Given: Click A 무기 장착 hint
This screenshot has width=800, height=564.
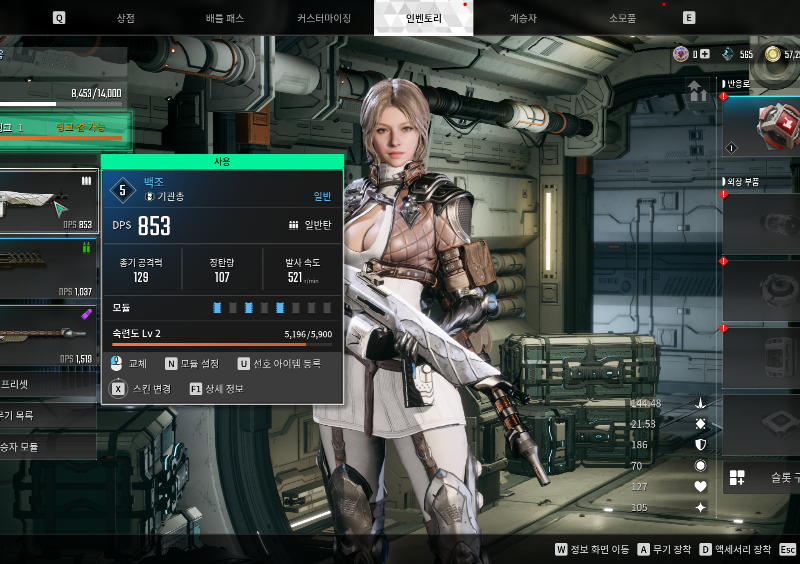Looking at the screenshot, I should click(x=664, y=549).
